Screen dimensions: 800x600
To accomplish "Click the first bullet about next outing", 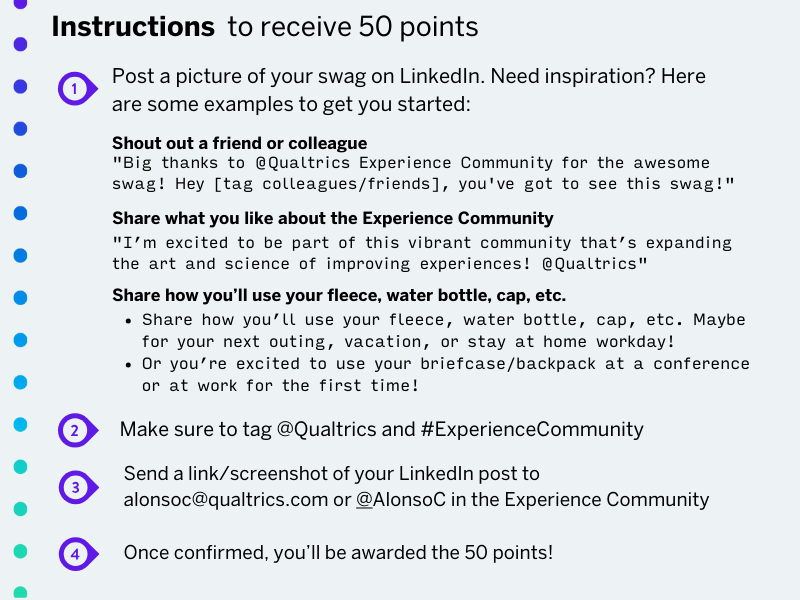I will tap(443, 331).
